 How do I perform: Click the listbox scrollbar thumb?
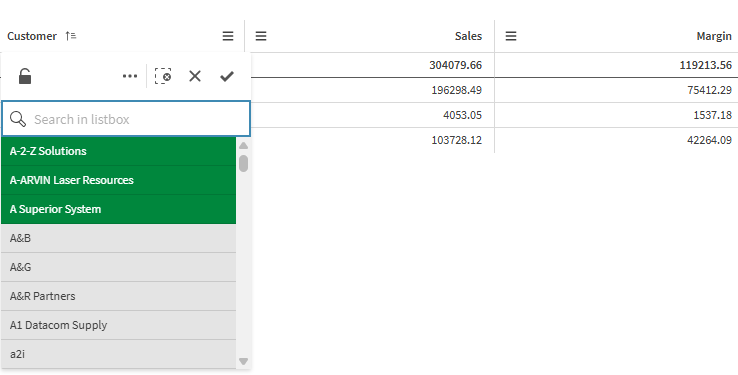[x=243, y=163]
